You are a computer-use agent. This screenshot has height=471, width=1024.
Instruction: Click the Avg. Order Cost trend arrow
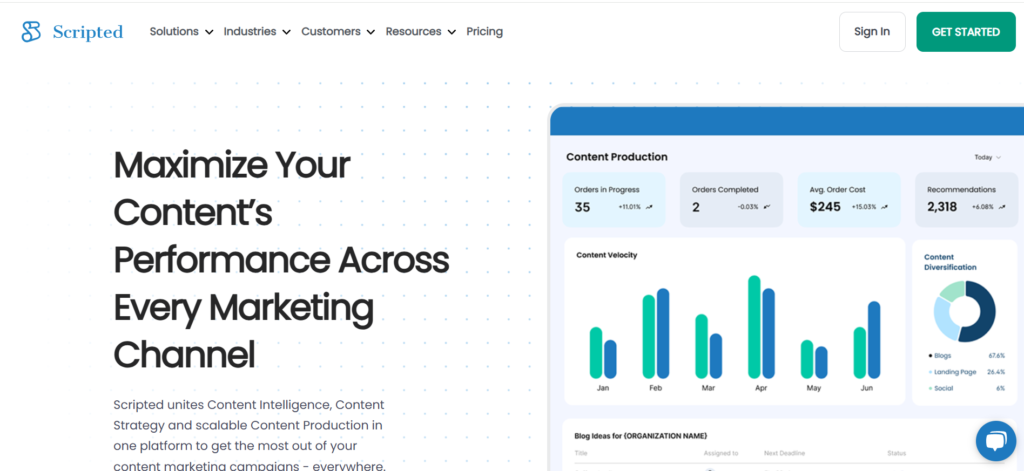click(x=885, y=207)
